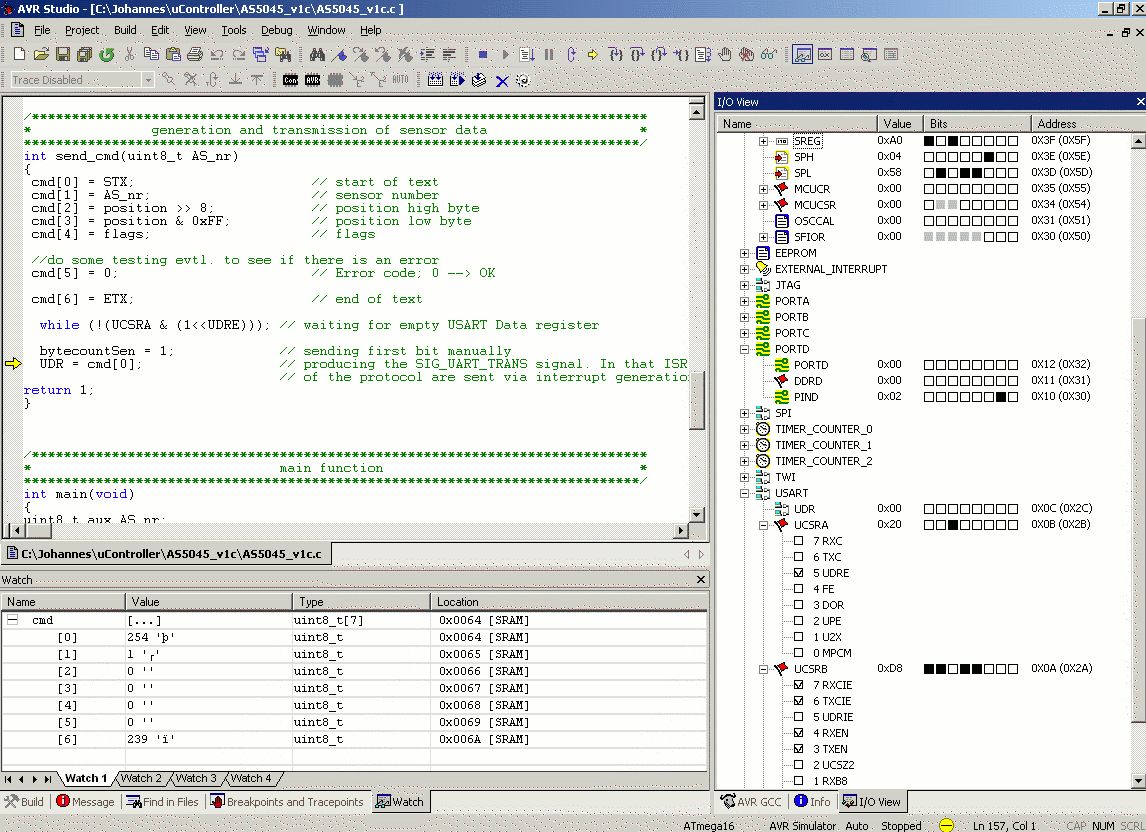Click the Toggle Breakpoint hand icon
The image size is (1146, 832).
click(725, 55)
